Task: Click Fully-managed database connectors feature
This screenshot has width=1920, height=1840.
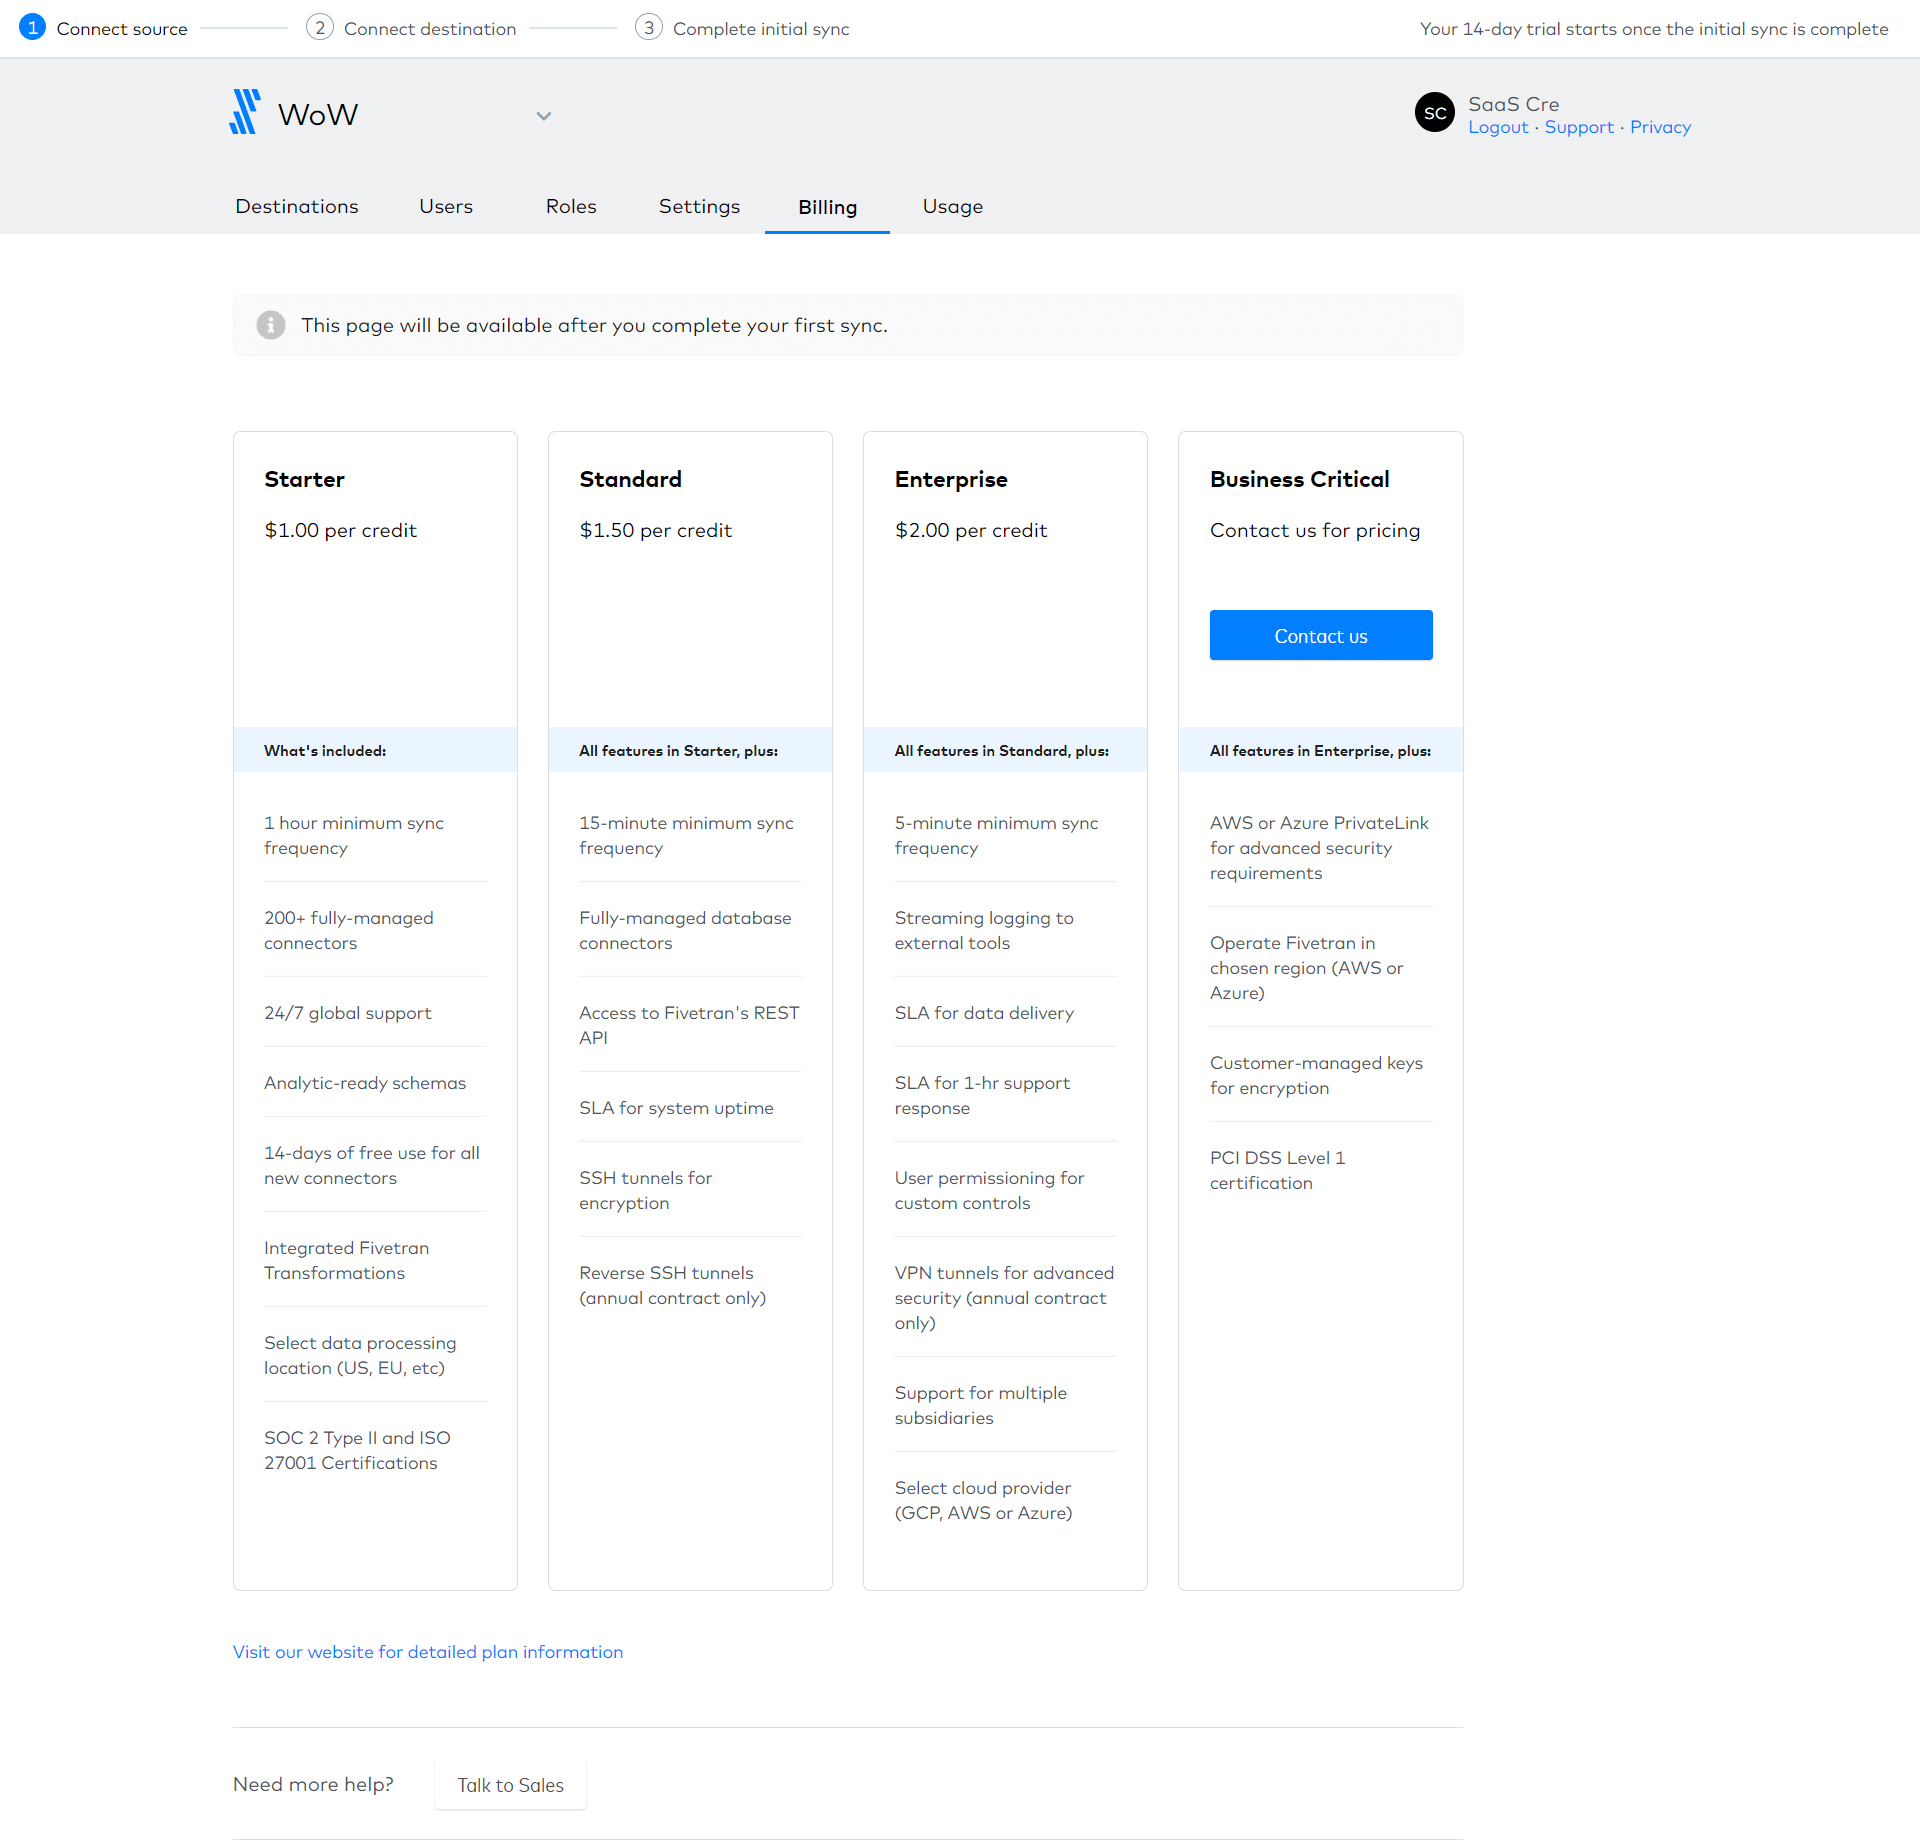Action: coord(685,930)
